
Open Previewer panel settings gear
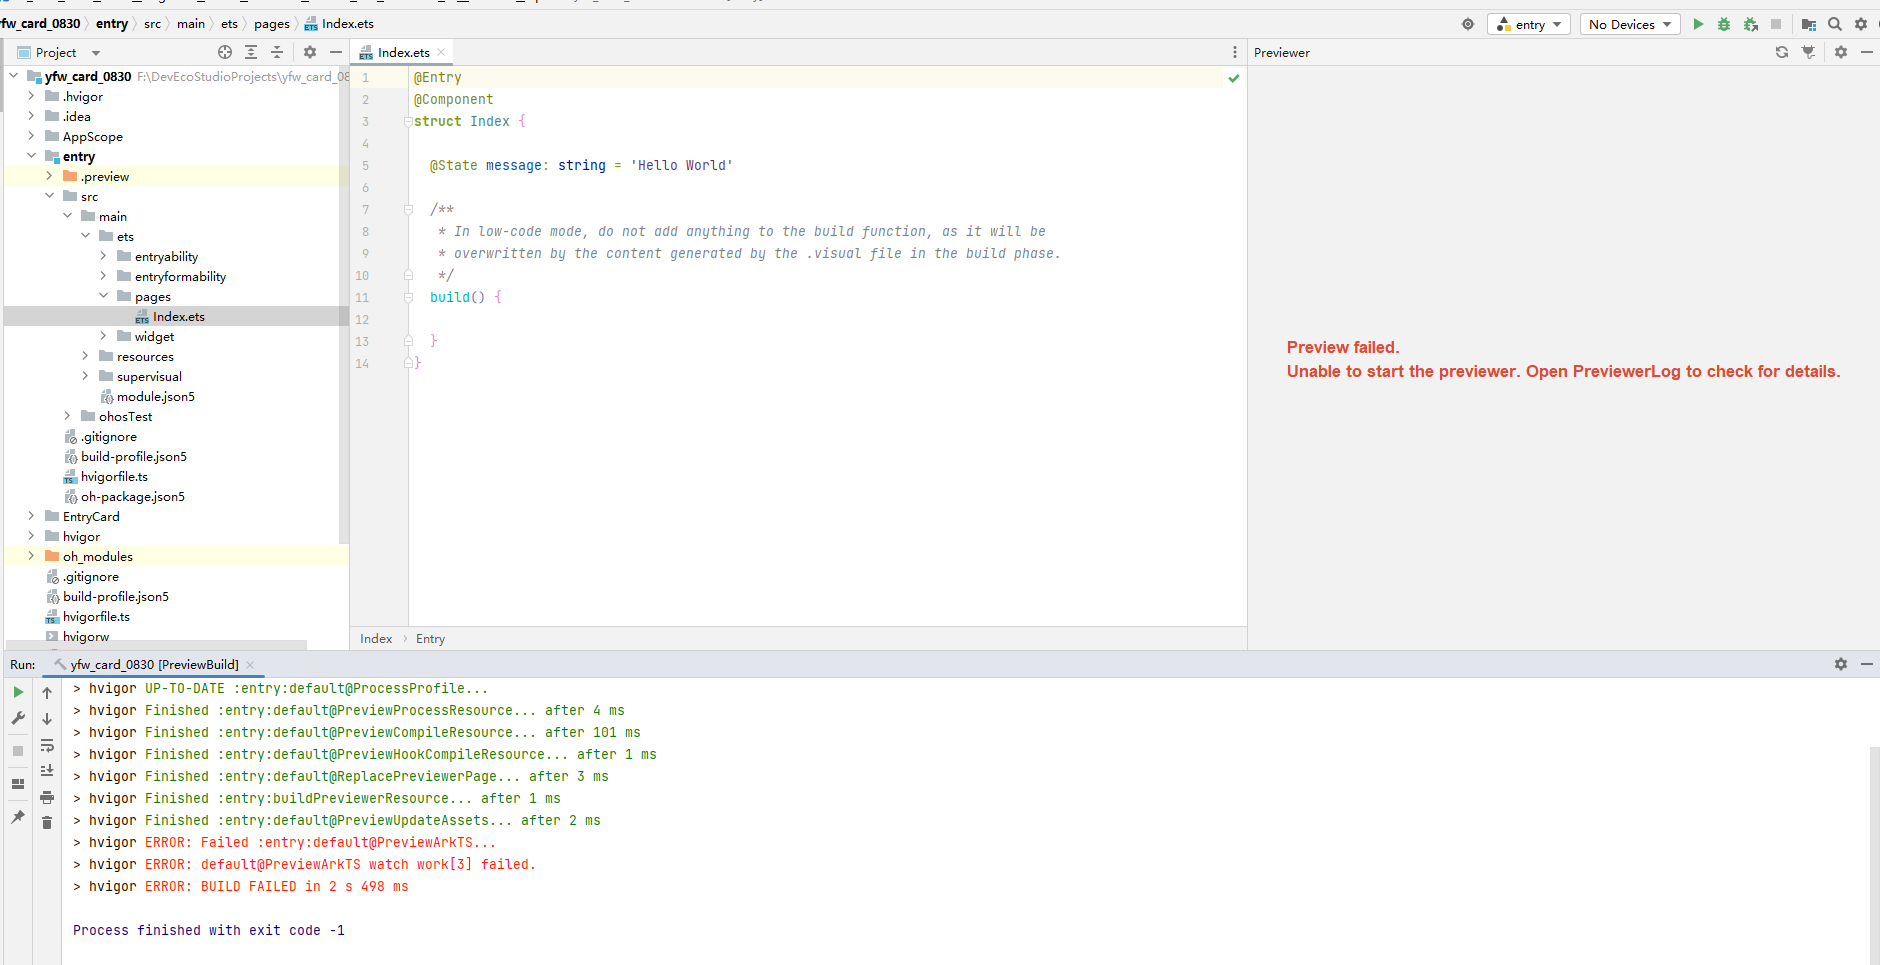point(1841,52)
